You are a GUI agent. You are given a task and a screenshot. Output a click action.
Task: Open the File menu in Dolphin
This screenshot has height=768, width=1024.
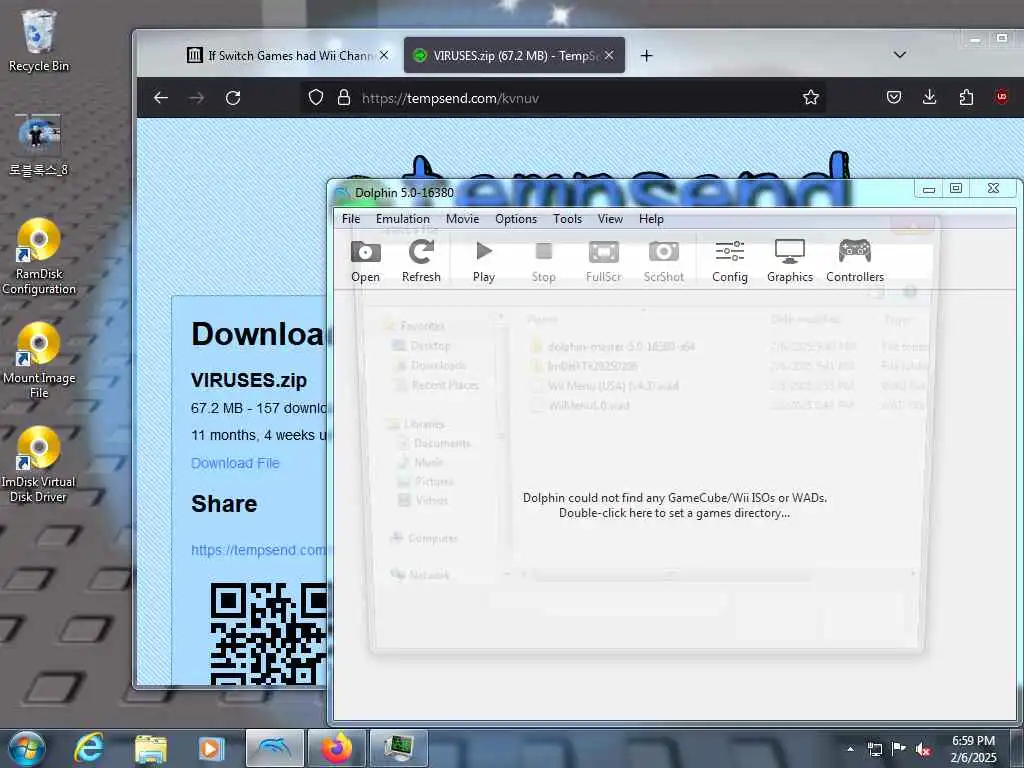point(351,219)
